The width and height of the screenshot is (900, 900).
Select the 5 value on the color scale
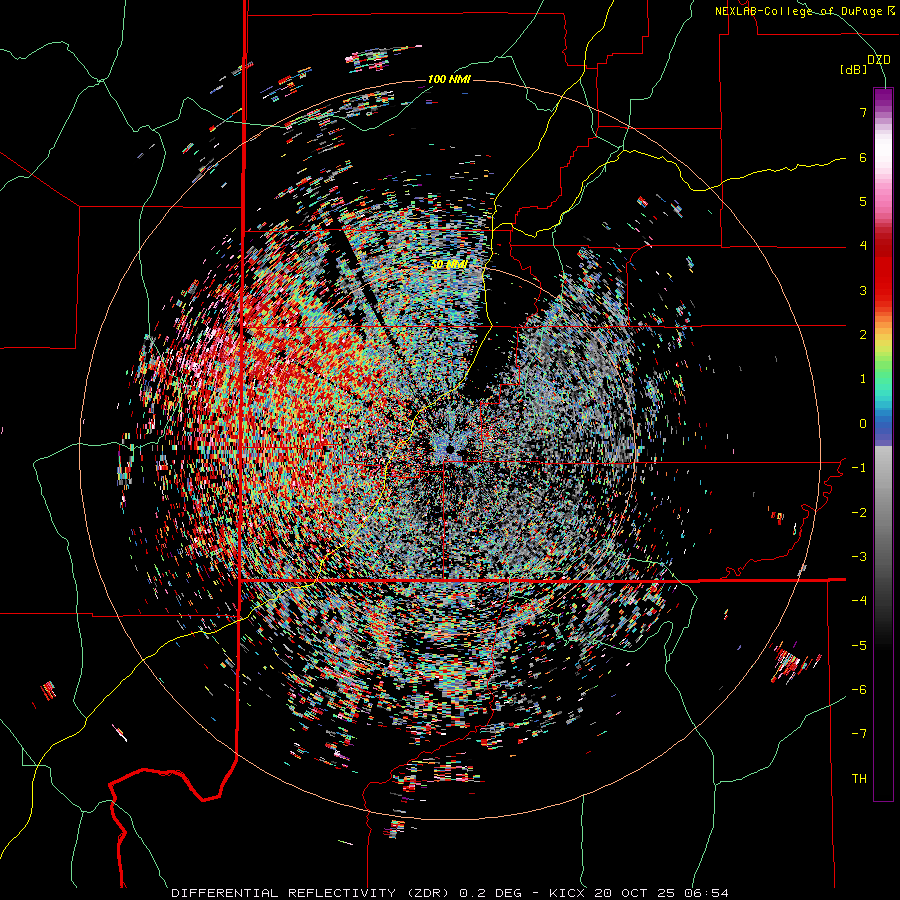[x=863, y=201]
